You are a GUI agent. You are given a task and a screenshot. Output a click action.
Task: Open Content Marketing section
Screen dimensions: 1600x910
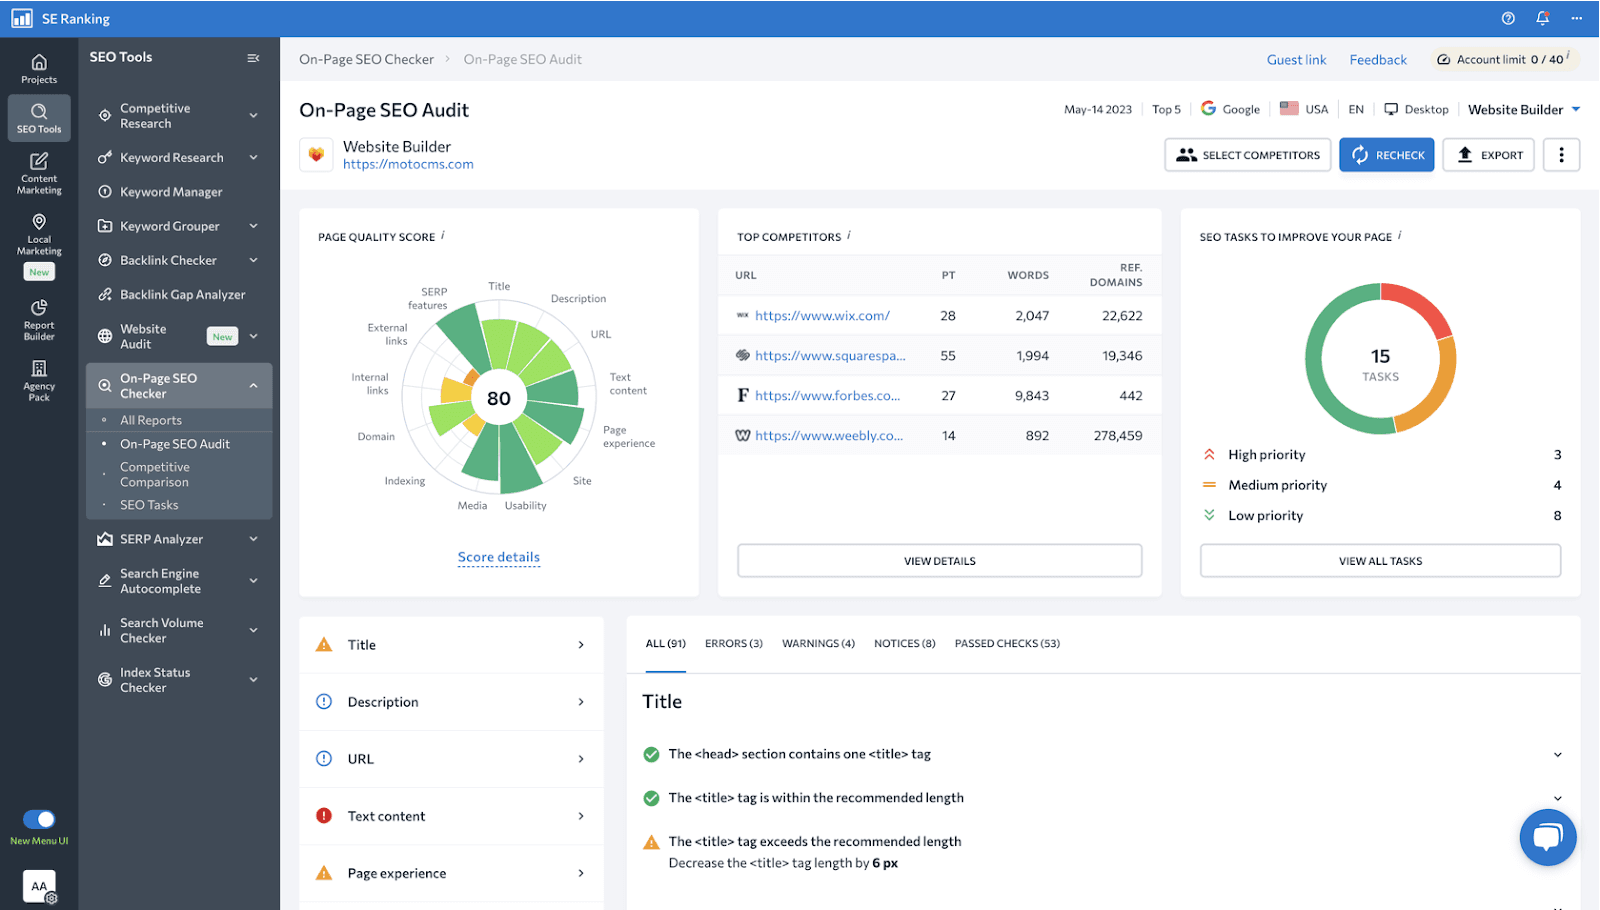(x=39, y=173)
